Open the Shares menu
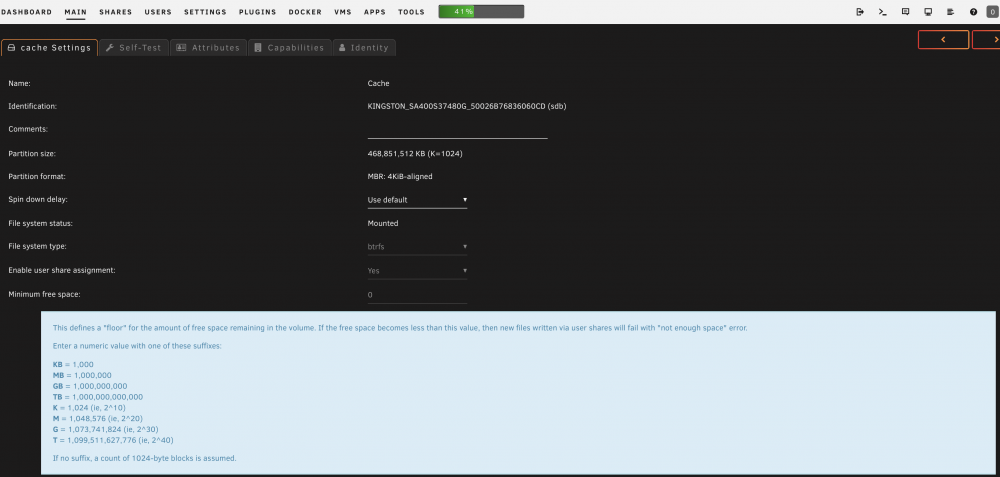Viewport: 1000px width, 477px height. click(x=115, y=12)
